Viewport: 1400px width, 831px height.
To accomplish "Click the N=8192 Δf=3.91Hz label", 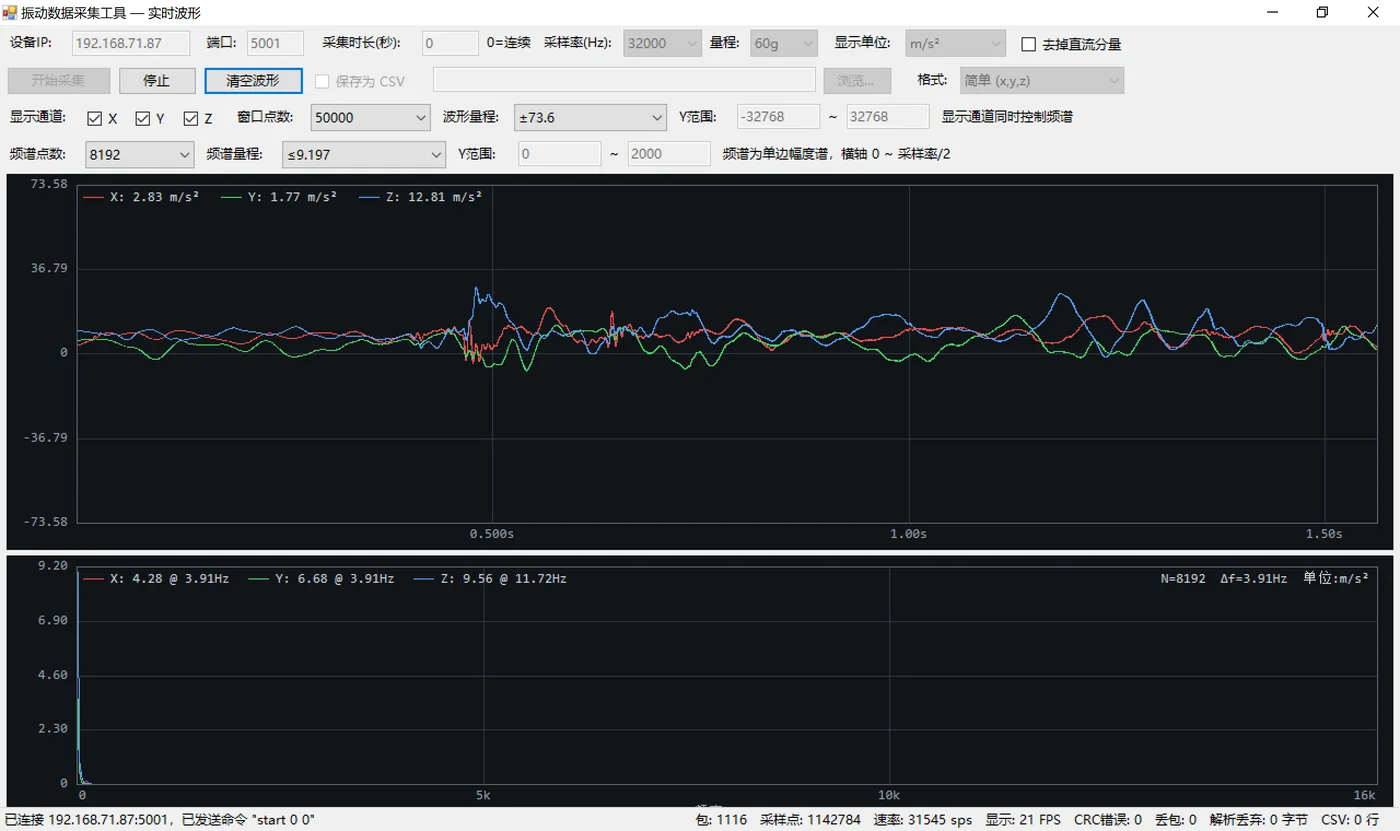I will point(1224,578).
